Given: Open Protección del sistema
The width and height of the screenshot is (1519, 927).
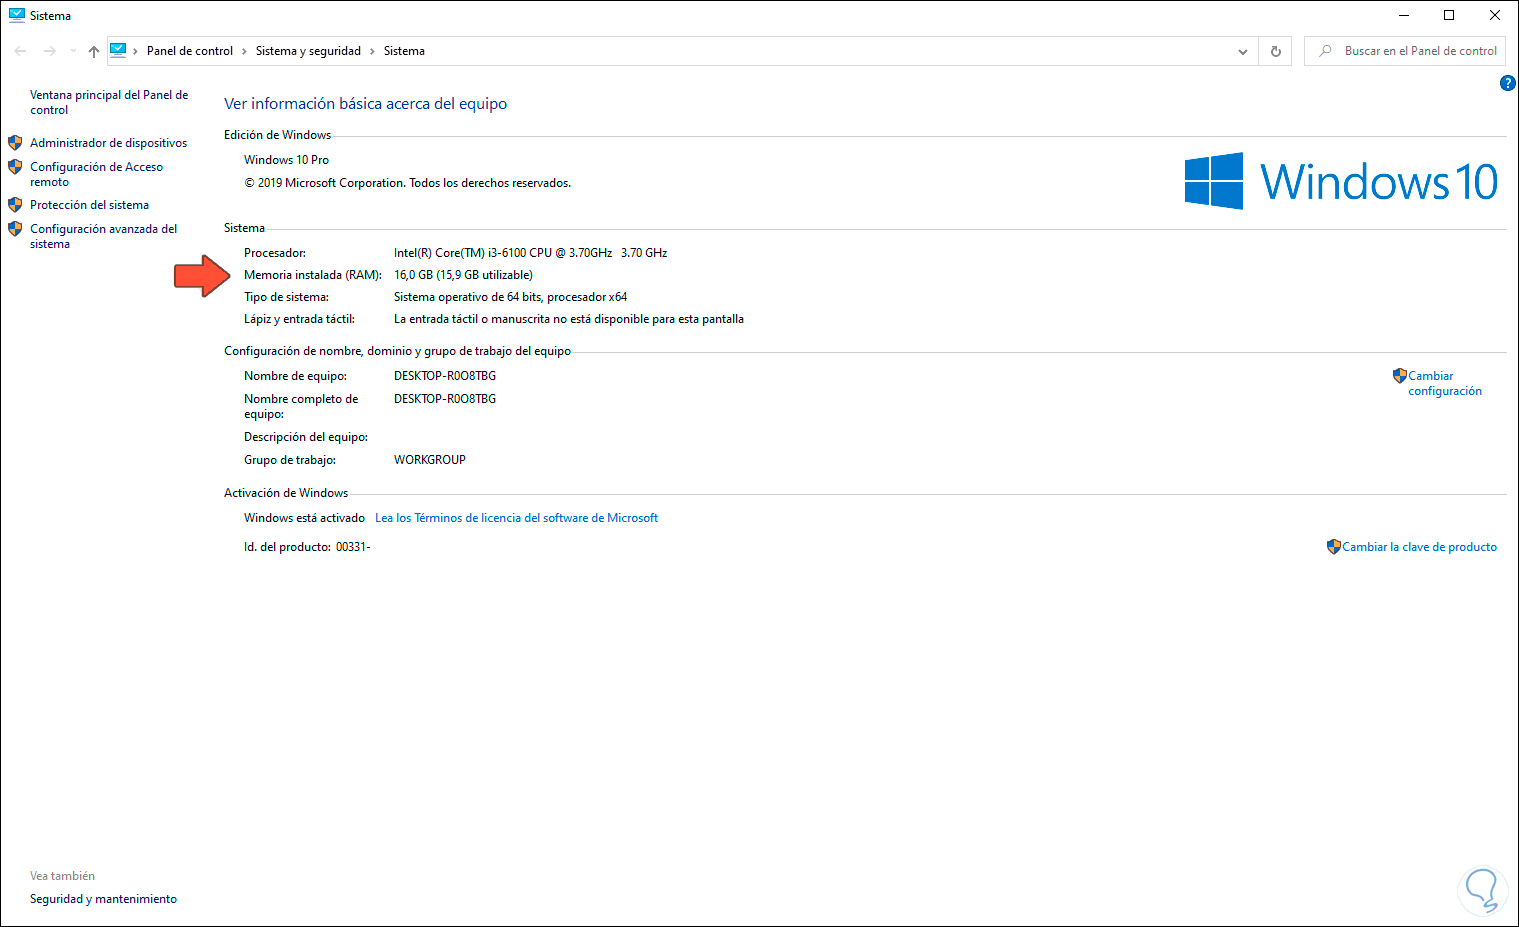Looking at the screenshot, I should [89, 205].
